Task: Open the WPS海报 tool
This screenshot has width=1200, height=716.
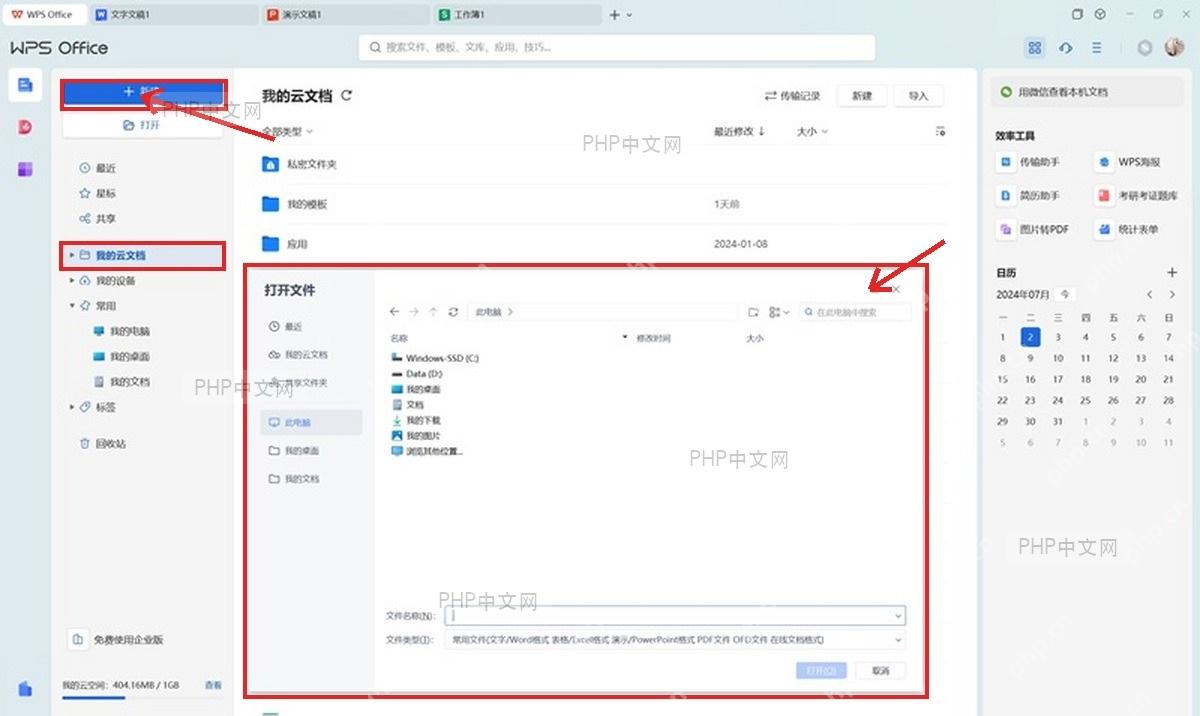Action: pyautogui.click(x=1130, y=162)
